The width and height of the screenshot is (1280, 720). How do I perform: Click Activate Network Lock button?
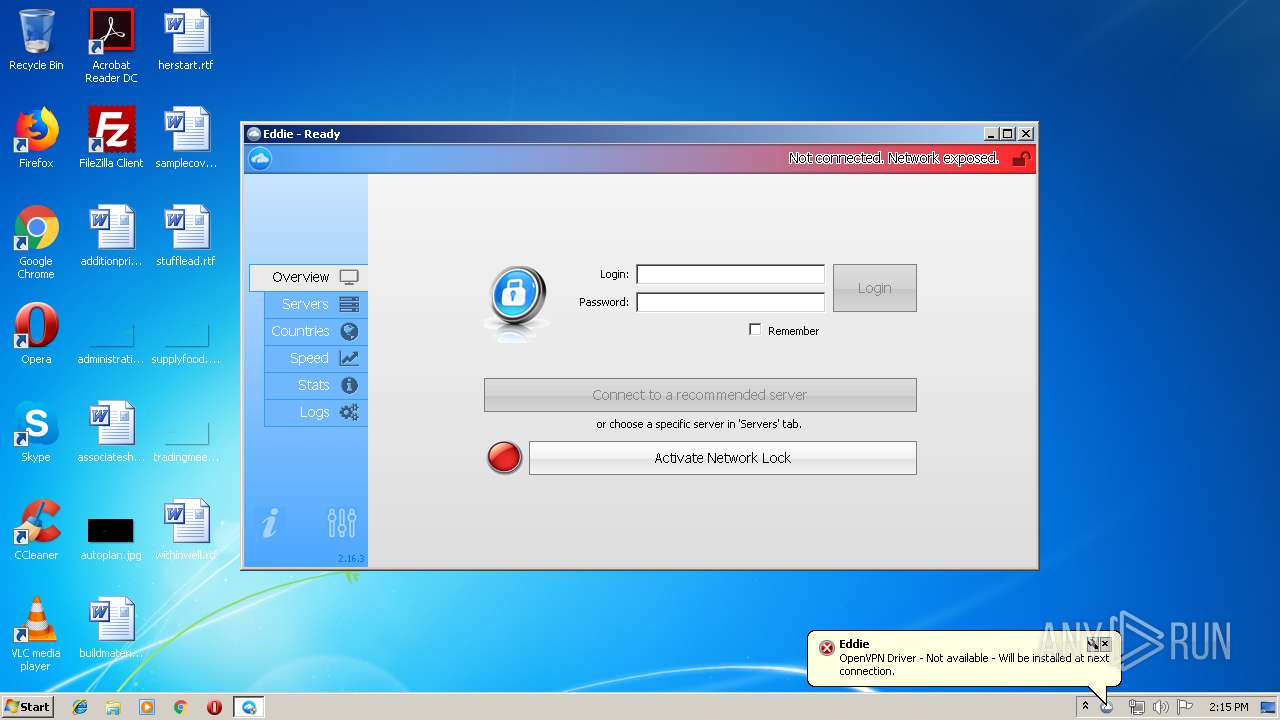click(x=722, y=458)
